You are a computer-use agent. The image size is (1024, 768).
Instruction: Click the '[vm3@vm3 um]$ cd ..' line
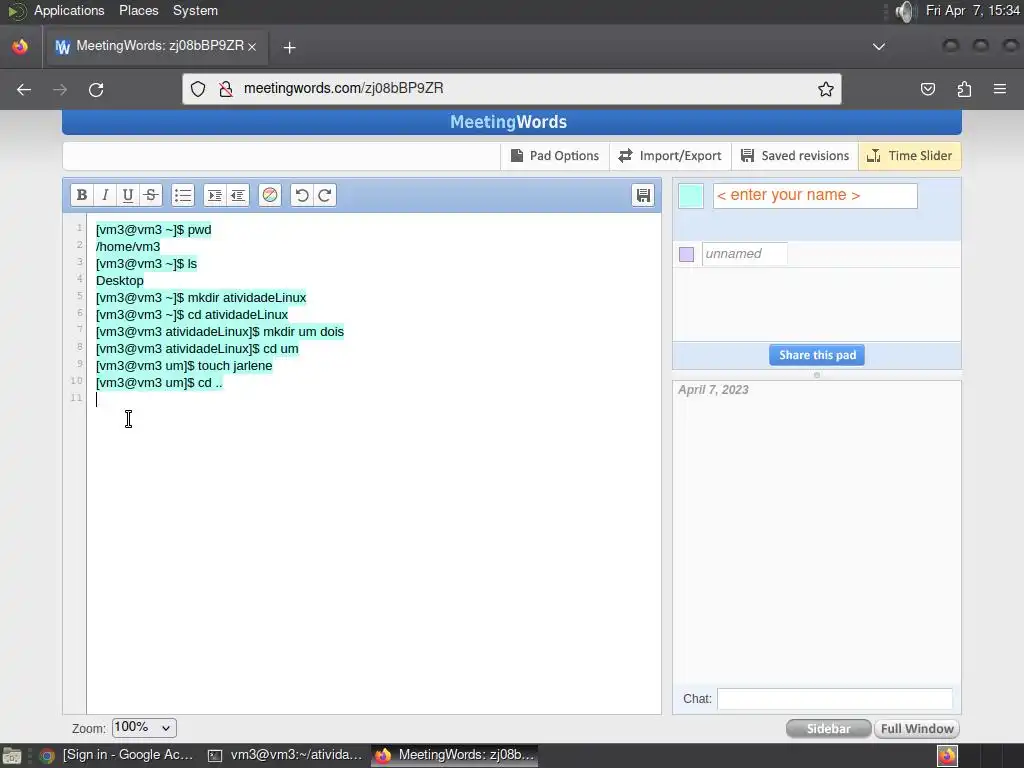159,383
